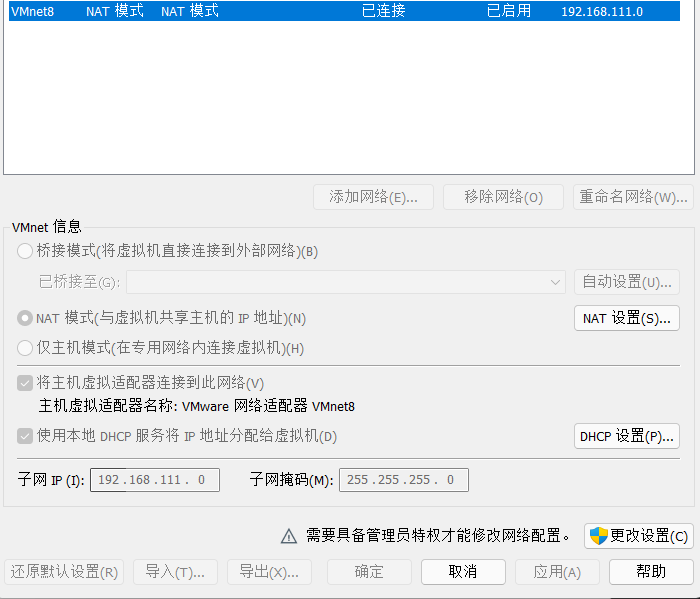Toggle 使用本地 DHCP 服务 checkbox
Image resolution: width=700 pixels, height=599 pixels.
pyautogui.click(x=25, y=436)
